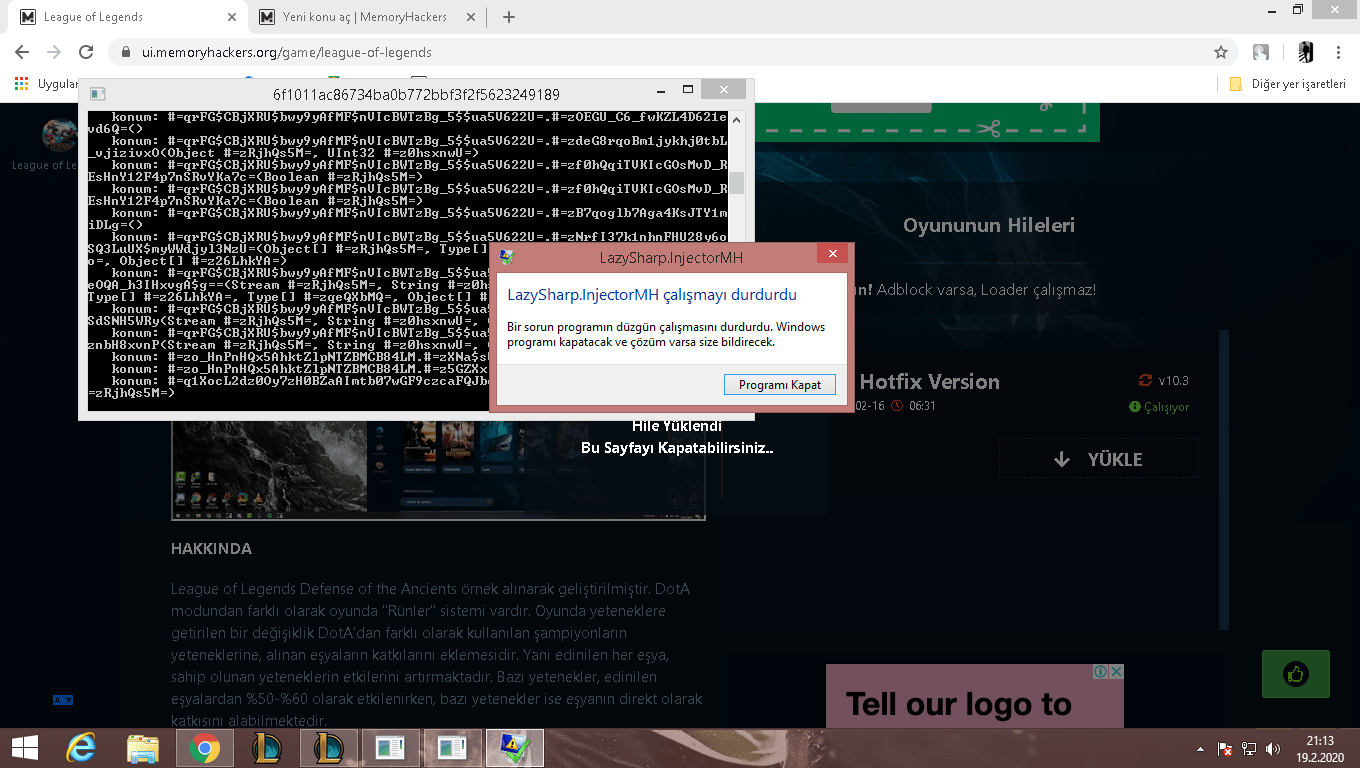Open the Chrome three-dot menu

[x=1339, y=52]
